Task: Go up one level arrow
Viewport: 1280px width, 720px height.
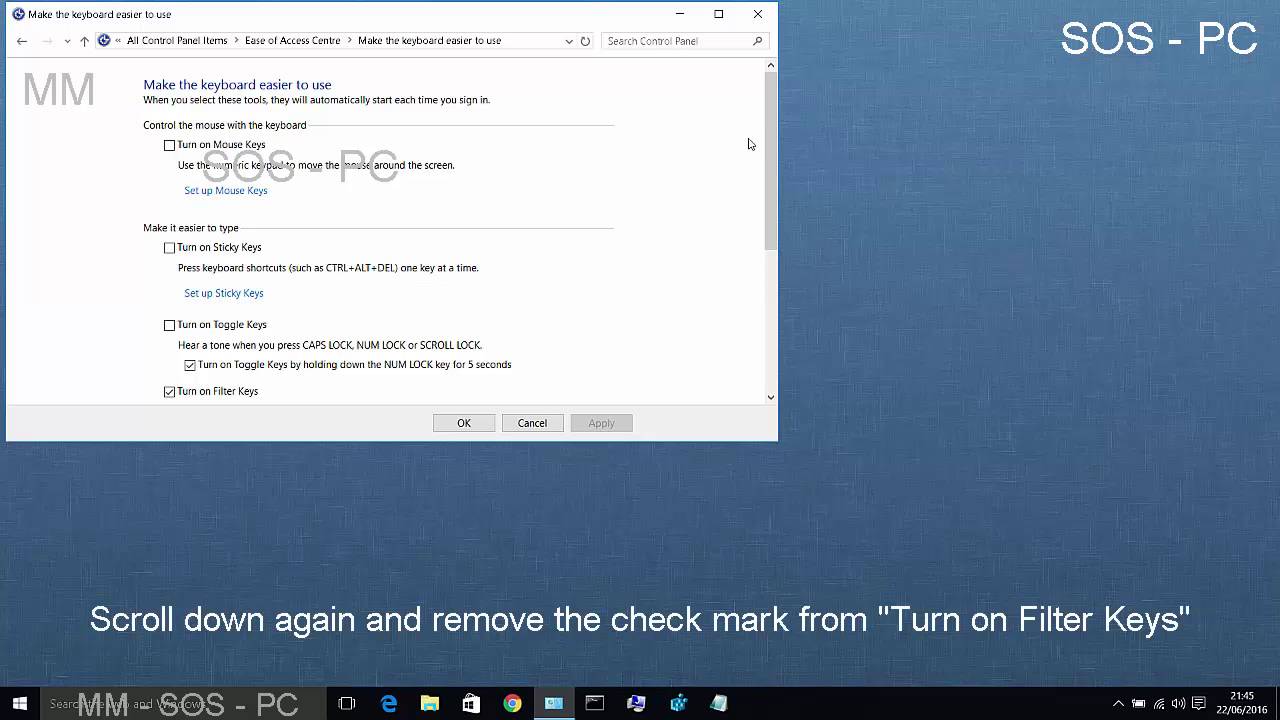Action: [84, 41]
